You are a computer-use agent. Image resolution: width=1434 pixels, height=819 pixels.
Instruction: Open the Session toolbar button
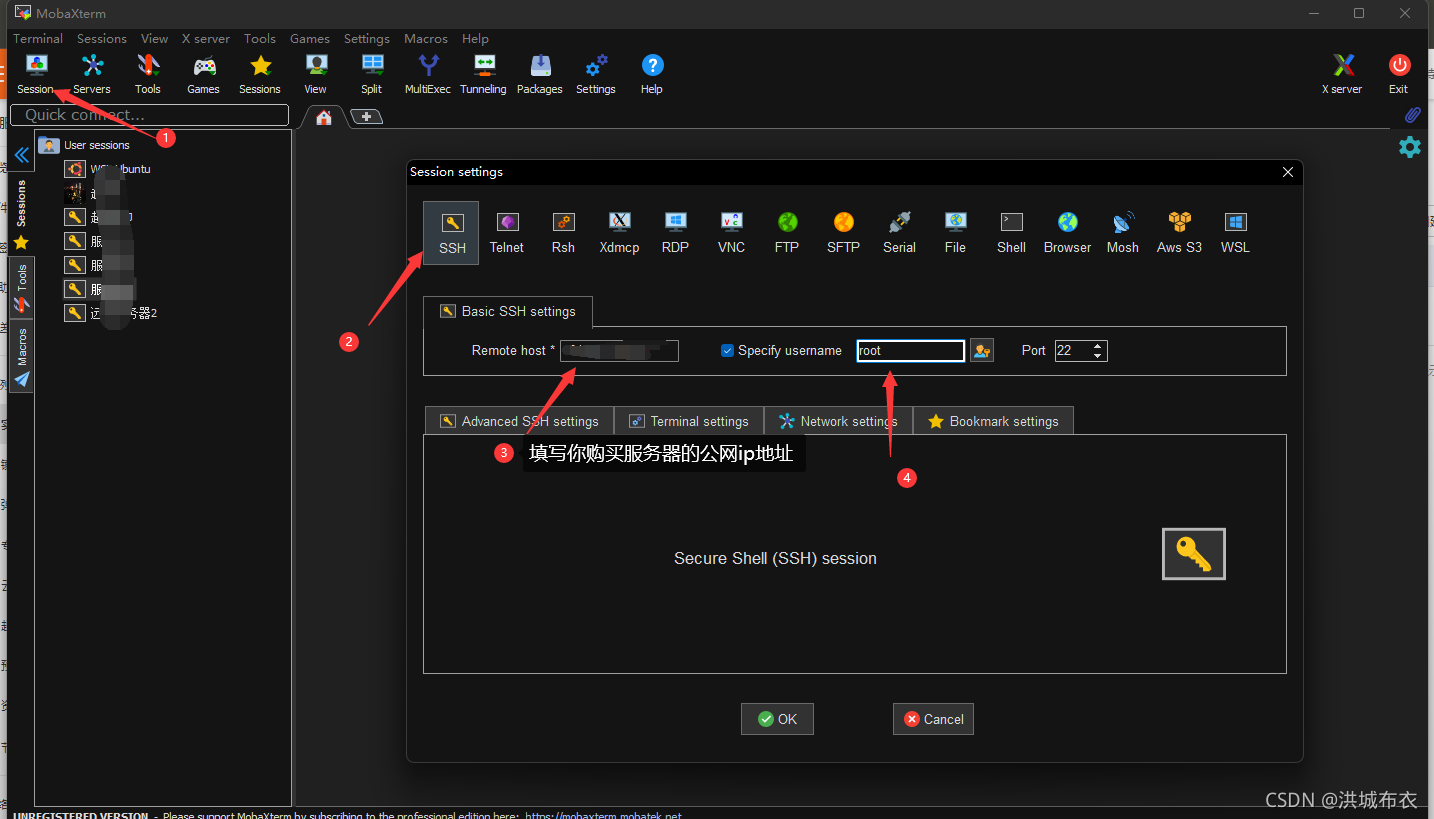[x=36, y=75]
